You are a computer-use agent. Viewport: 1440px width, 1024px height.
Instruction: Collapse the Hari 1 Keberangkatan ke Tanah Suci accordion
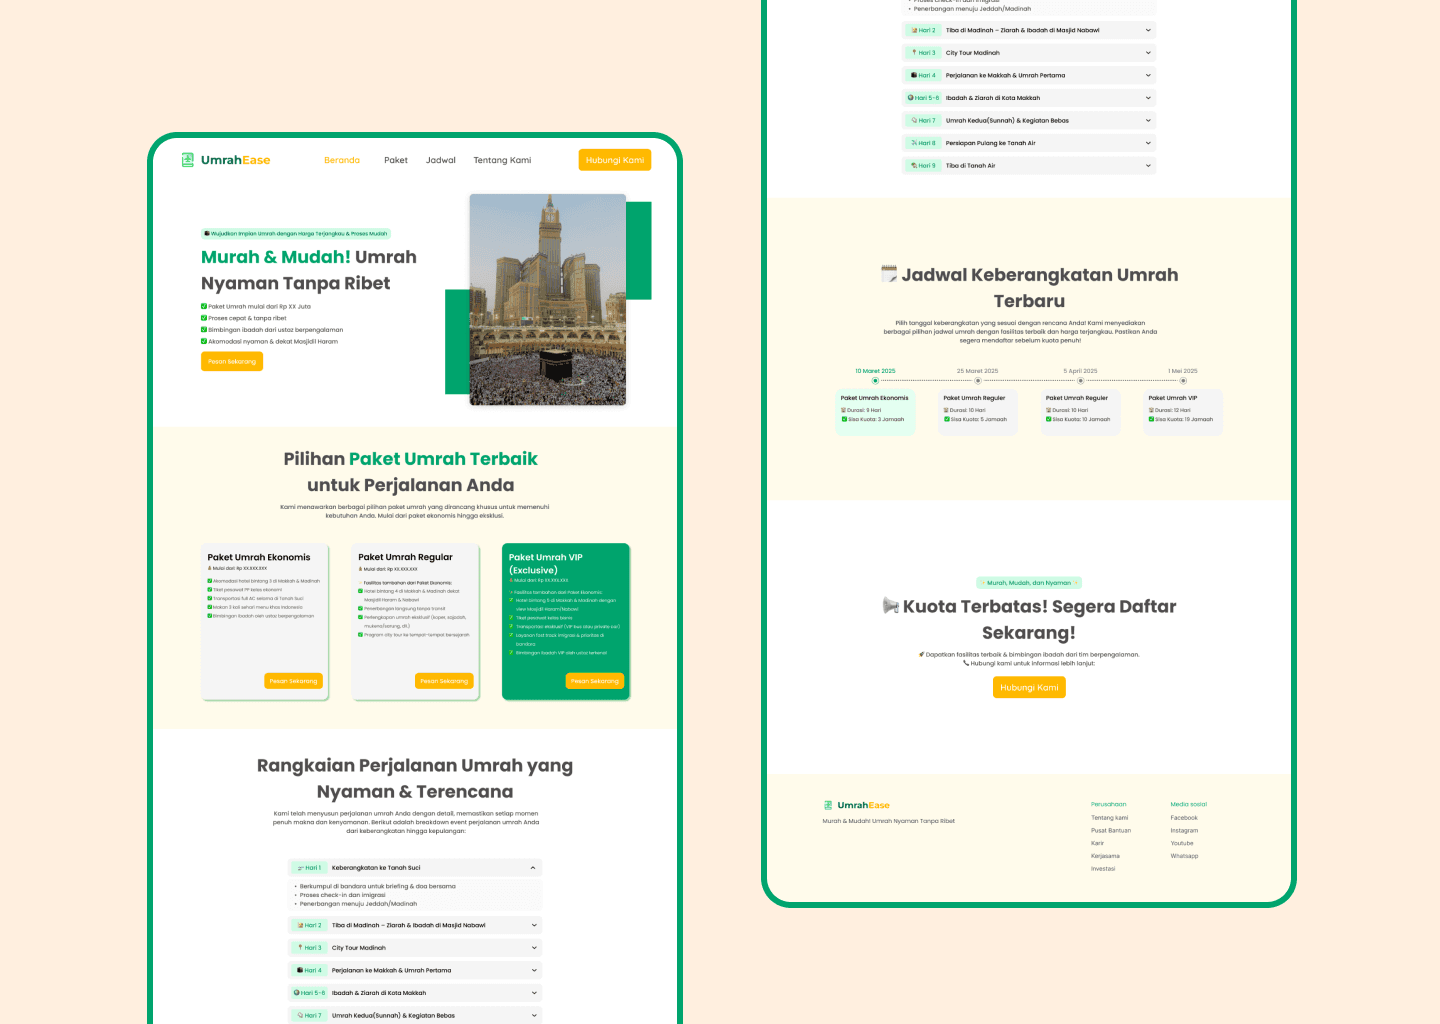pyautogui.click(x=533, y=868)
